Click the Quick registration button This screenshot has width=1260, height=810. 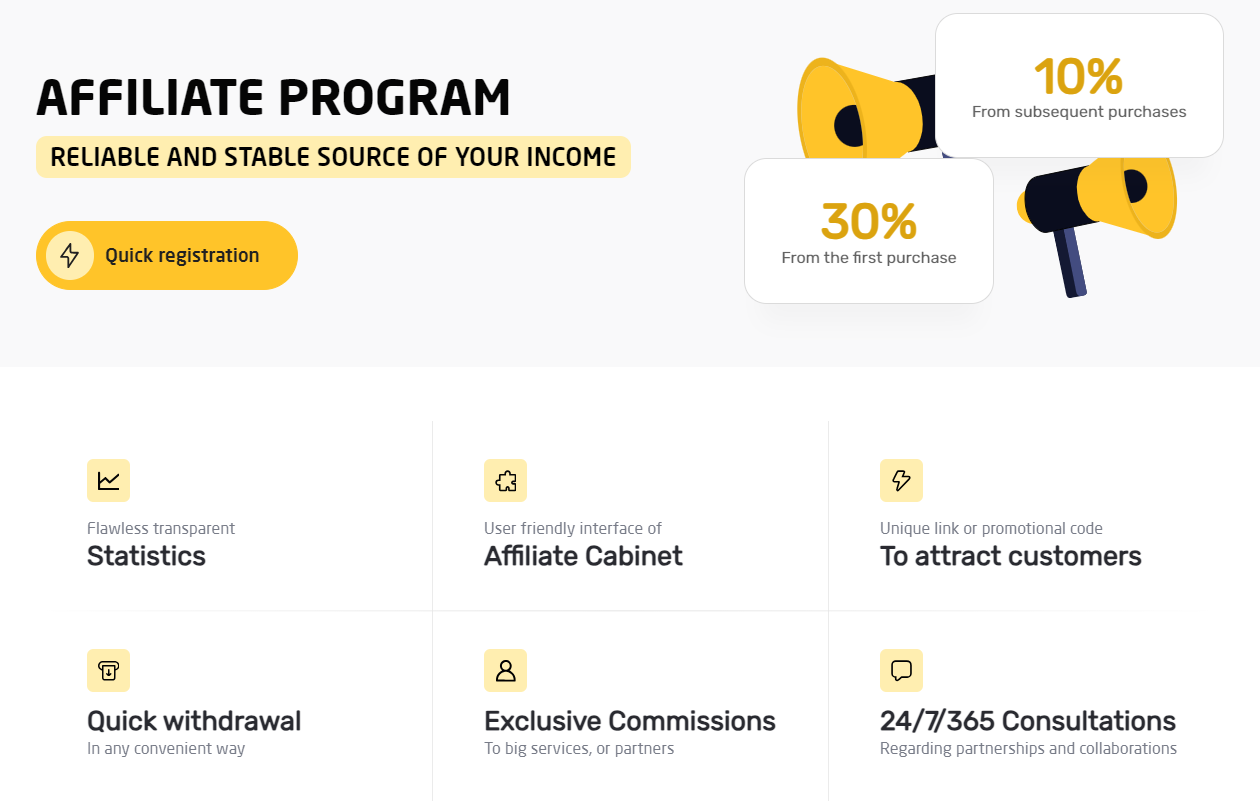click(167, 255)
